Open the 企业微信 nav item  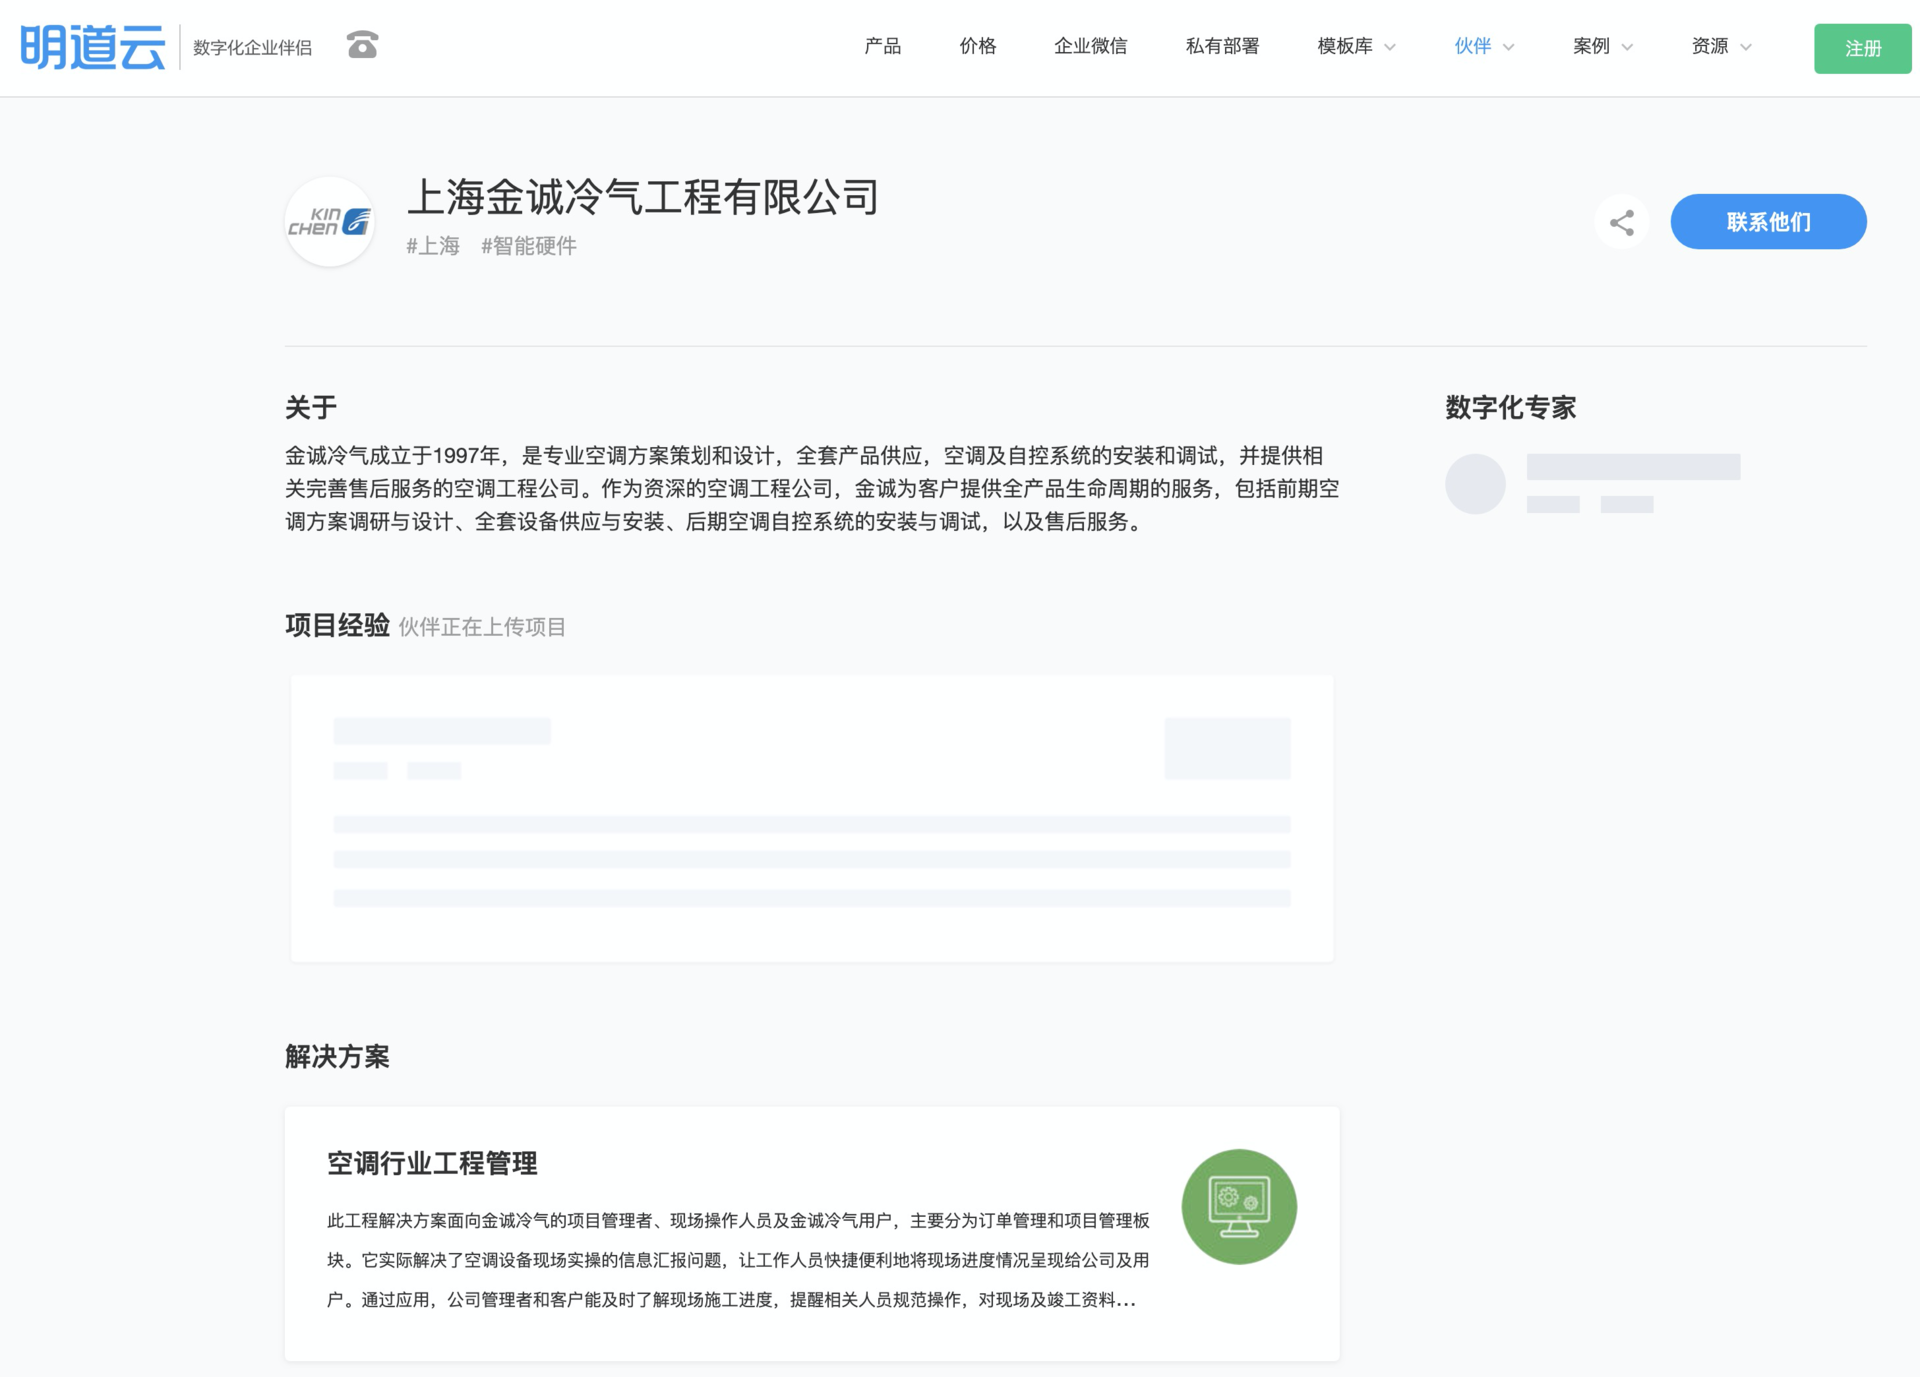click(x=1090, y=46)
